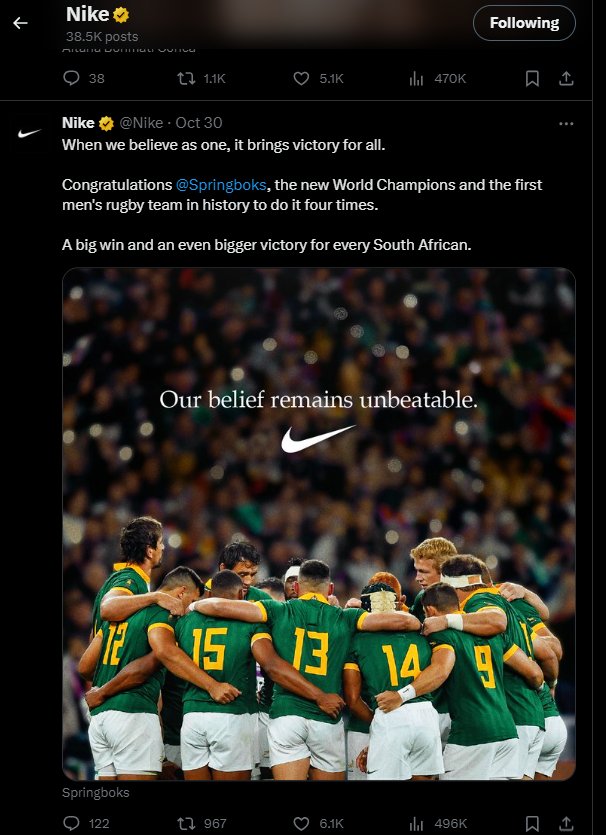
Task: Click the Following button for Nike
Action: (524, 23)
